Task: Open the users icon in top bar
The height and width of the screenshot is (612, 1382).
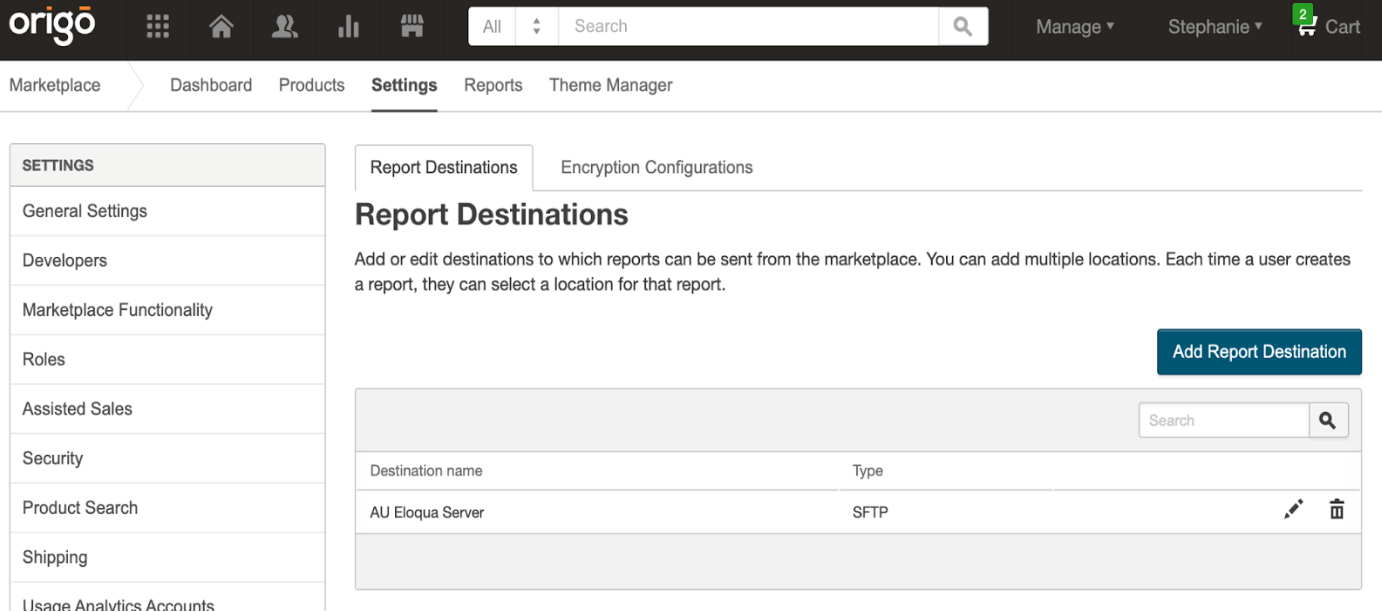Action: [x=285, y=27]
